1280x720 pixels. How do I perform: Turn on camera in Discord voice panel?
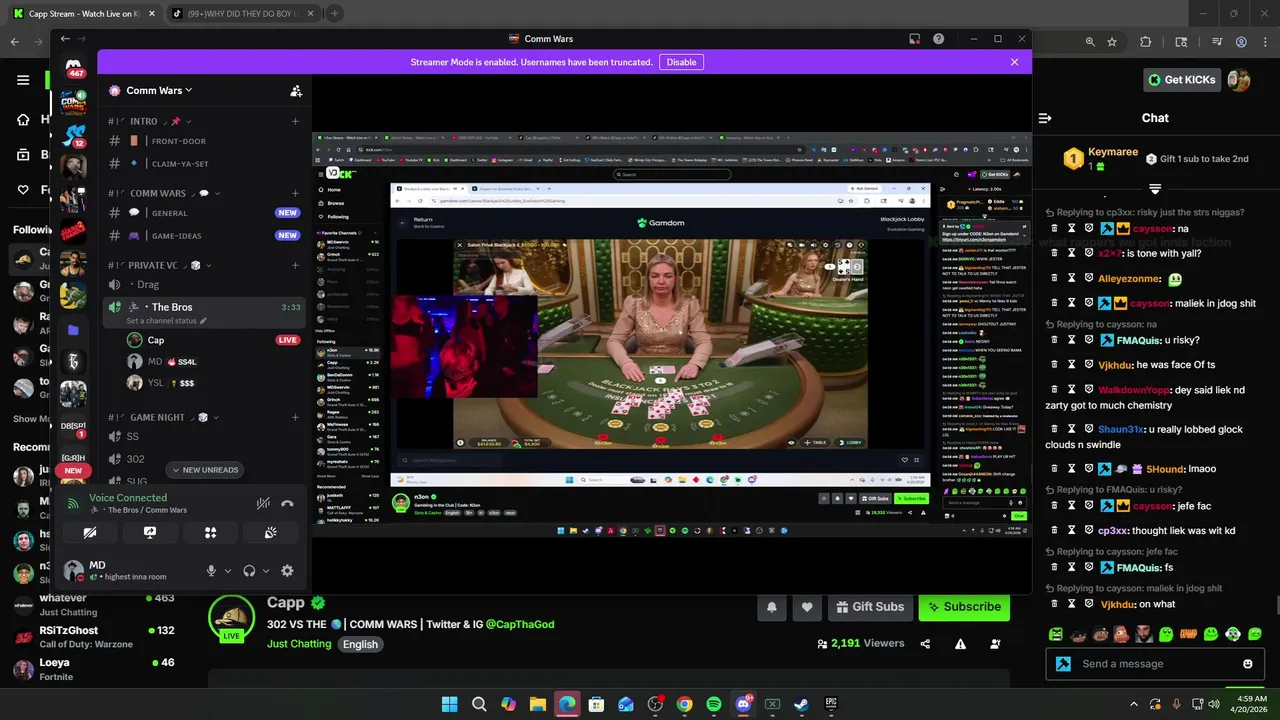[90, 533]
